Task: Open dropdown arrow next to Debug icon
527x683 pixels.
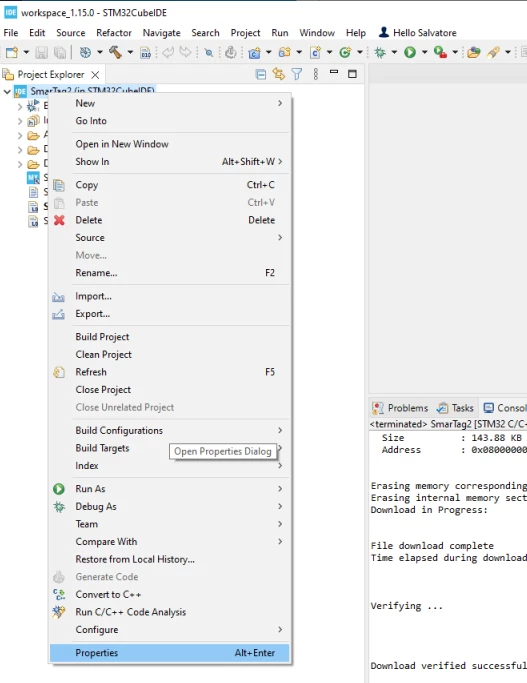Action: [394, 53]
